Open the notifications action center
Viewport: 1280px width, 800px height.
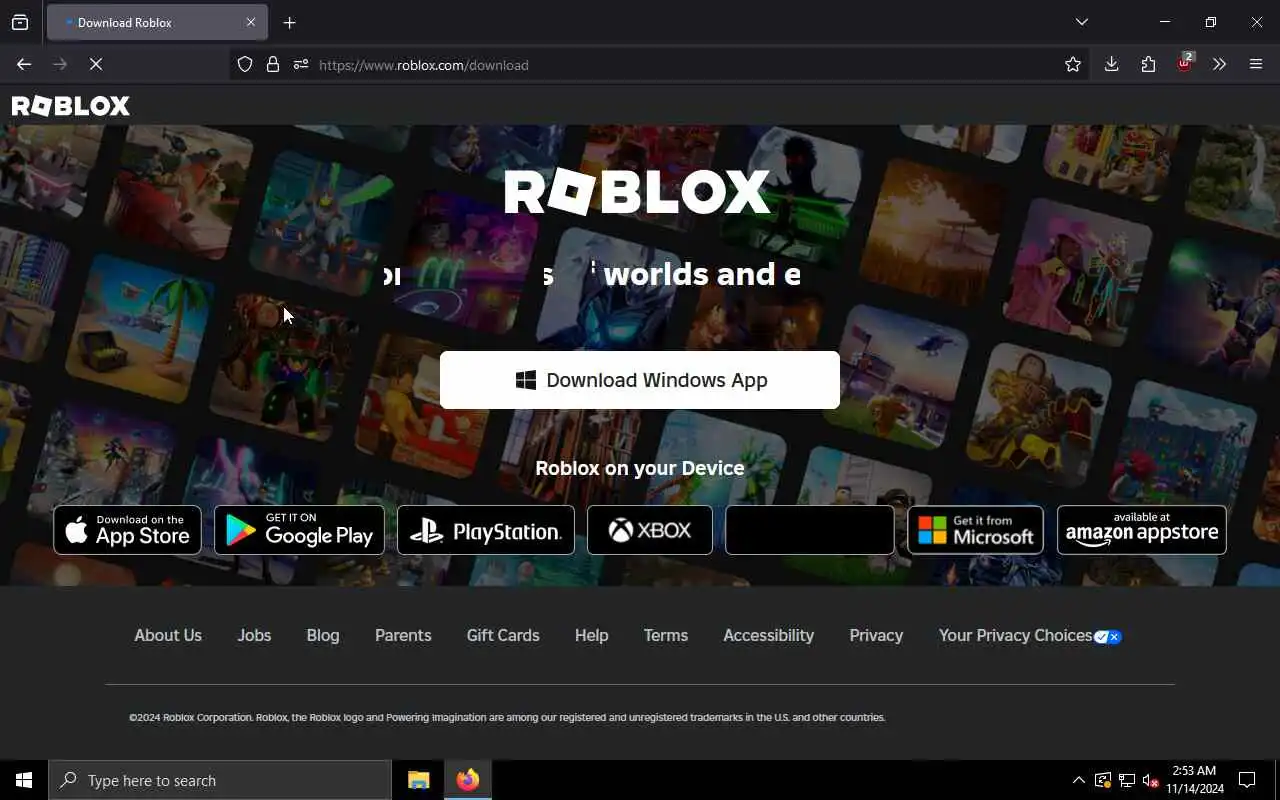(x=1247, y=780)
